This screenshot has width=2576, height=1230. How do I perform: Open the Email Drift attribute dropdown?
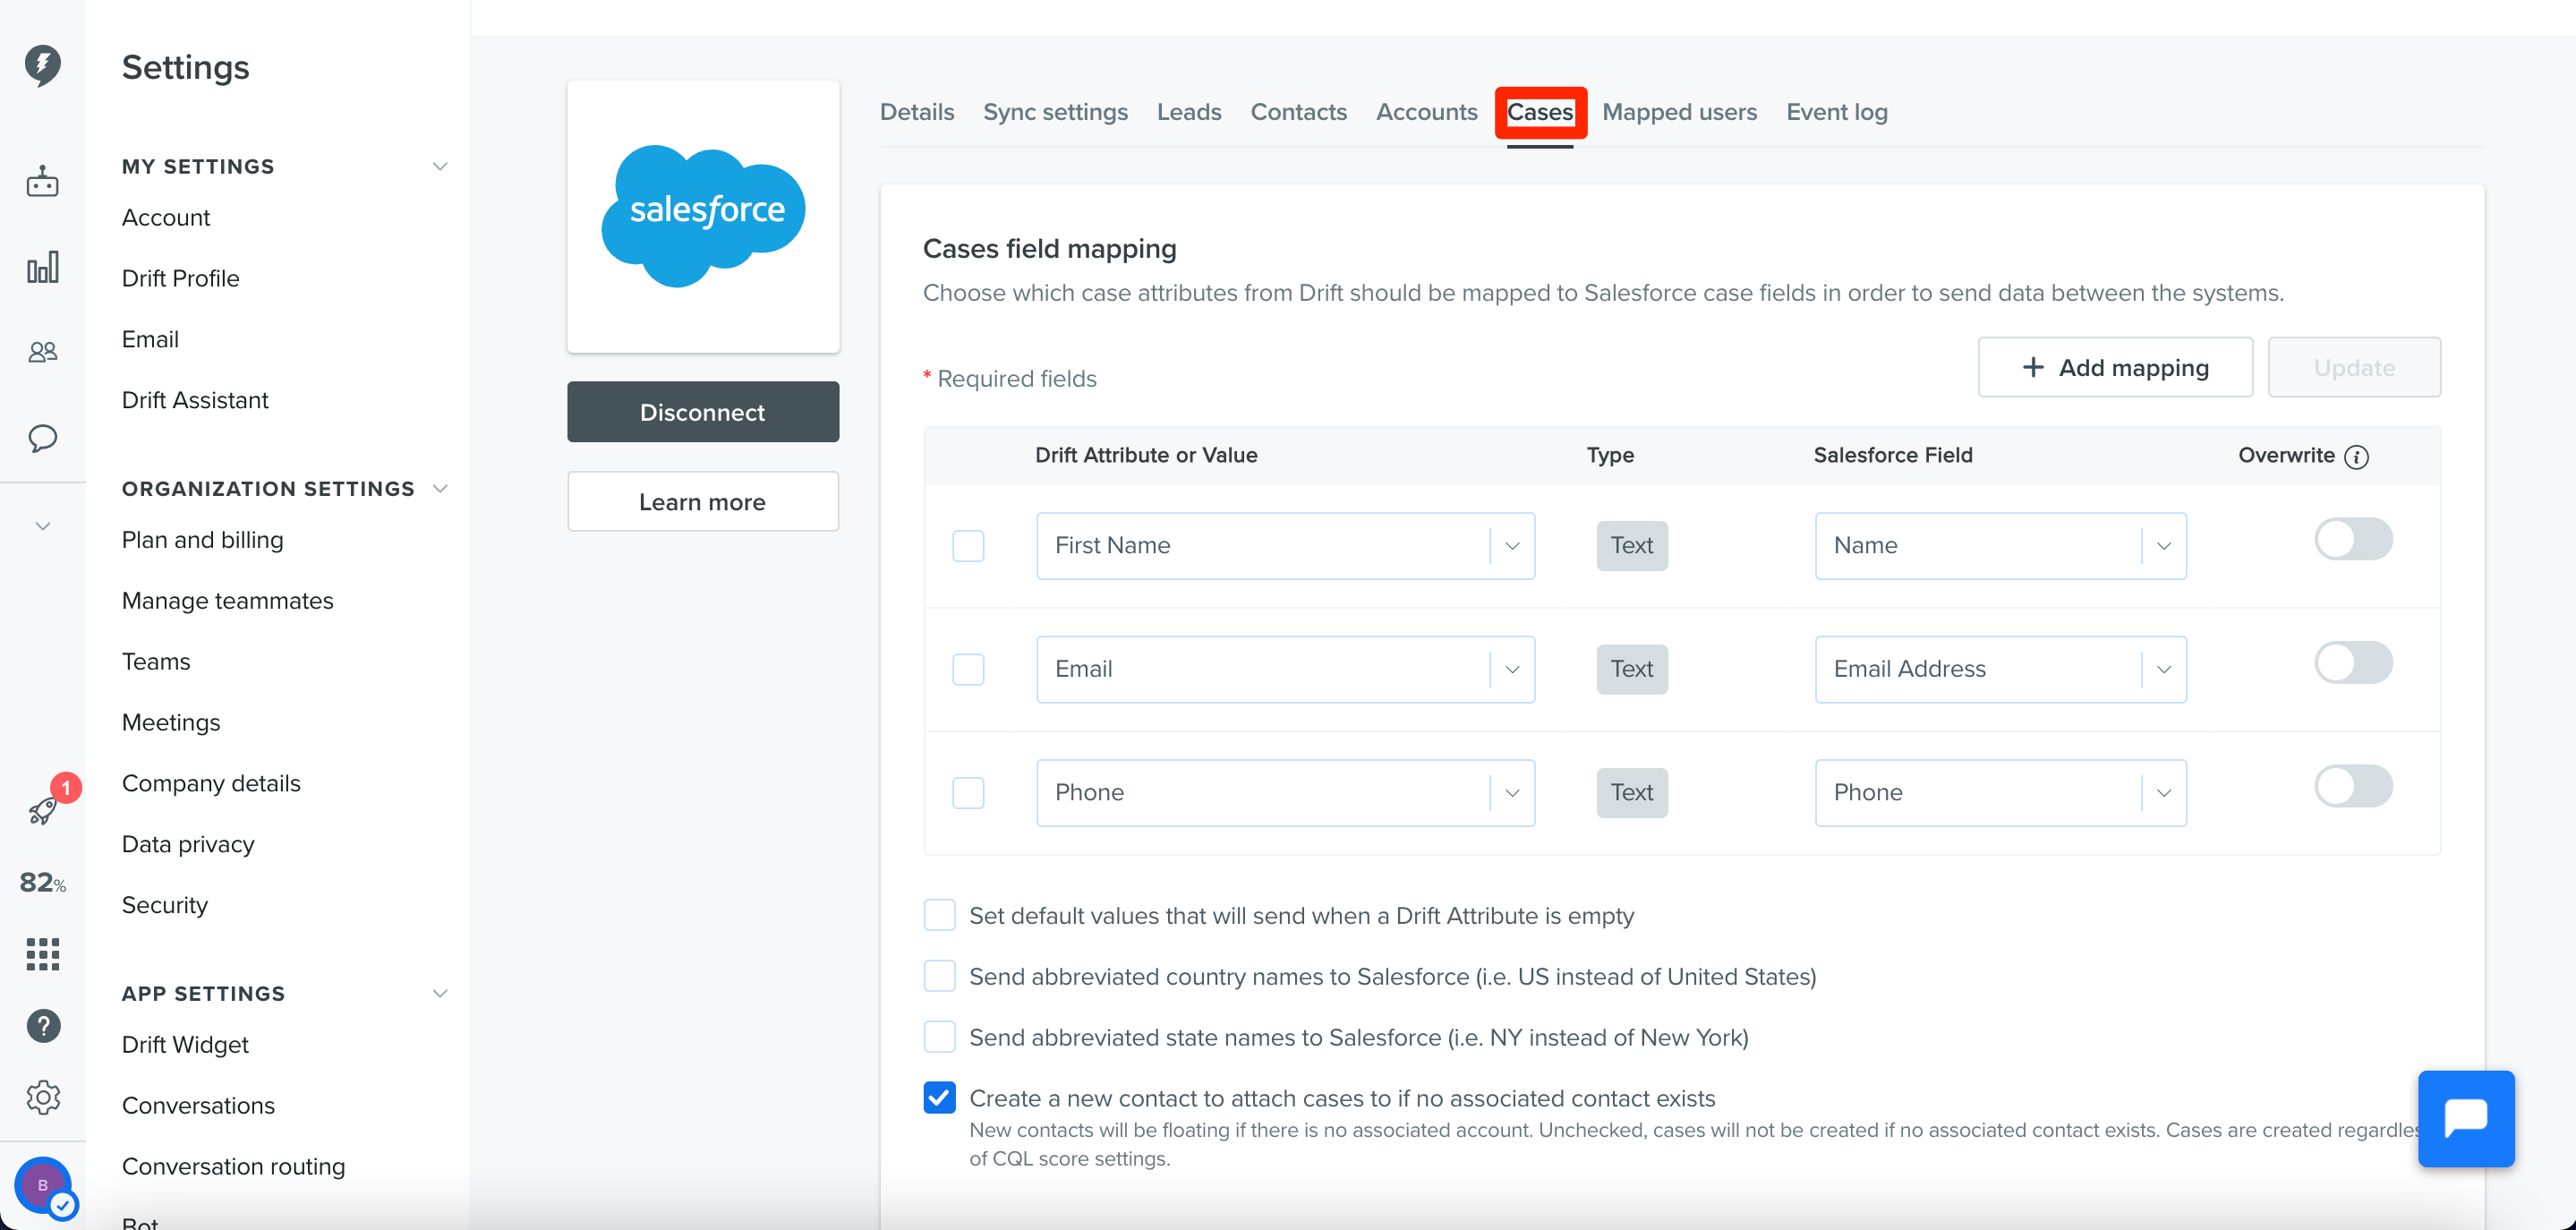pyautogui.click(x=1285, y=669)
